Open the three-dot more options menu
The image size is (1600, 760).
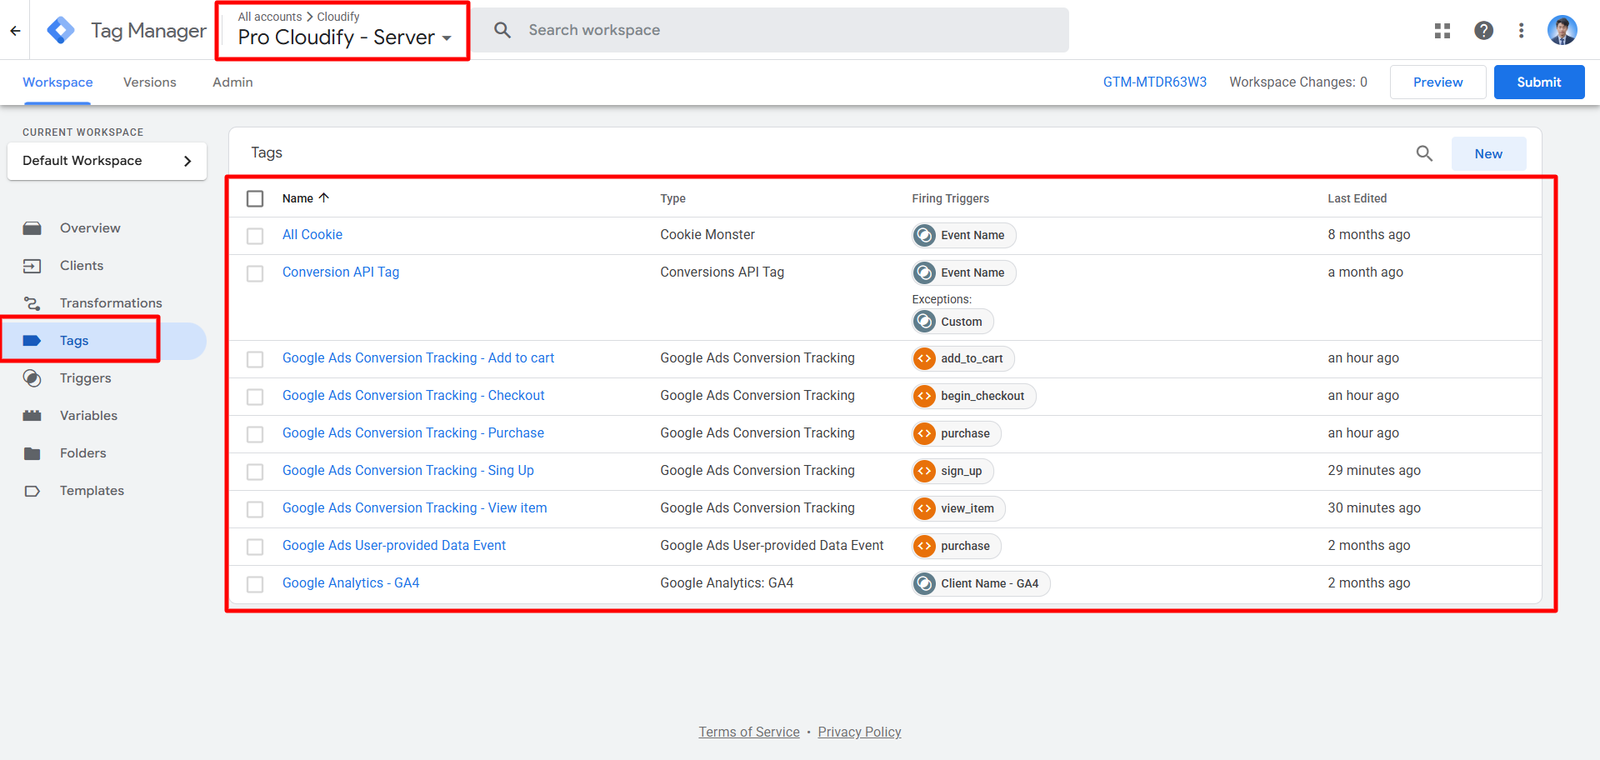point(1521,31)
